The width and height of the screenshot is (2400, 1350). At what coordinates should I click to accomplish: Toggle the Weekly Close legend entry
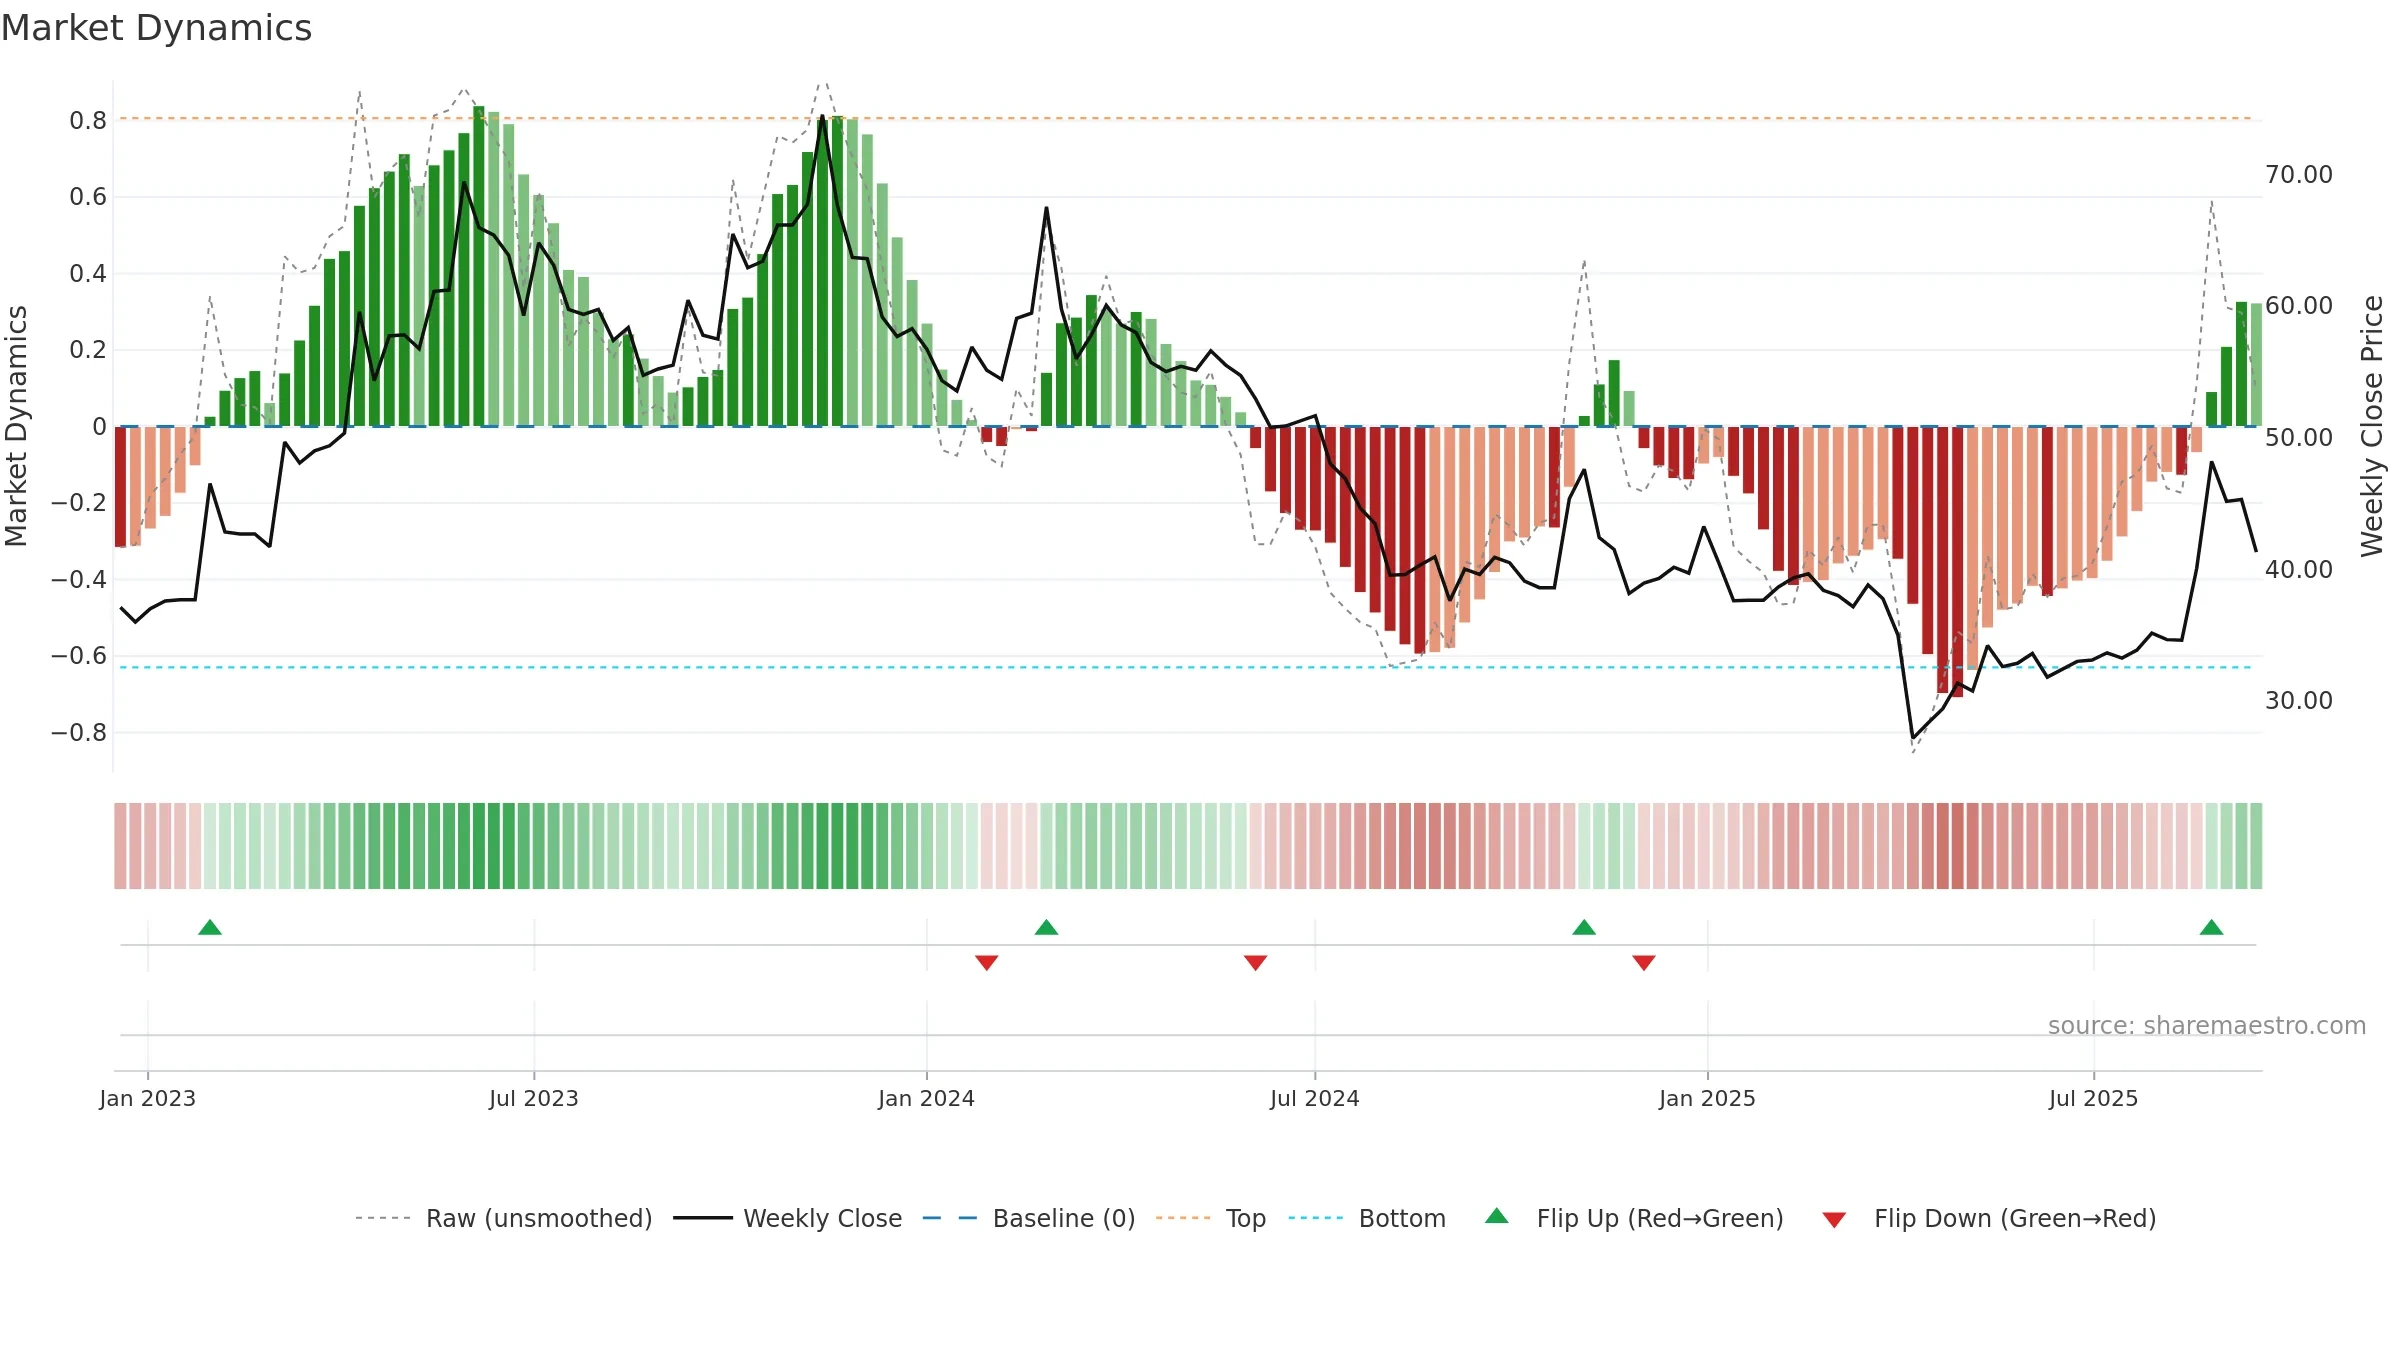[x=788, y=1218]
